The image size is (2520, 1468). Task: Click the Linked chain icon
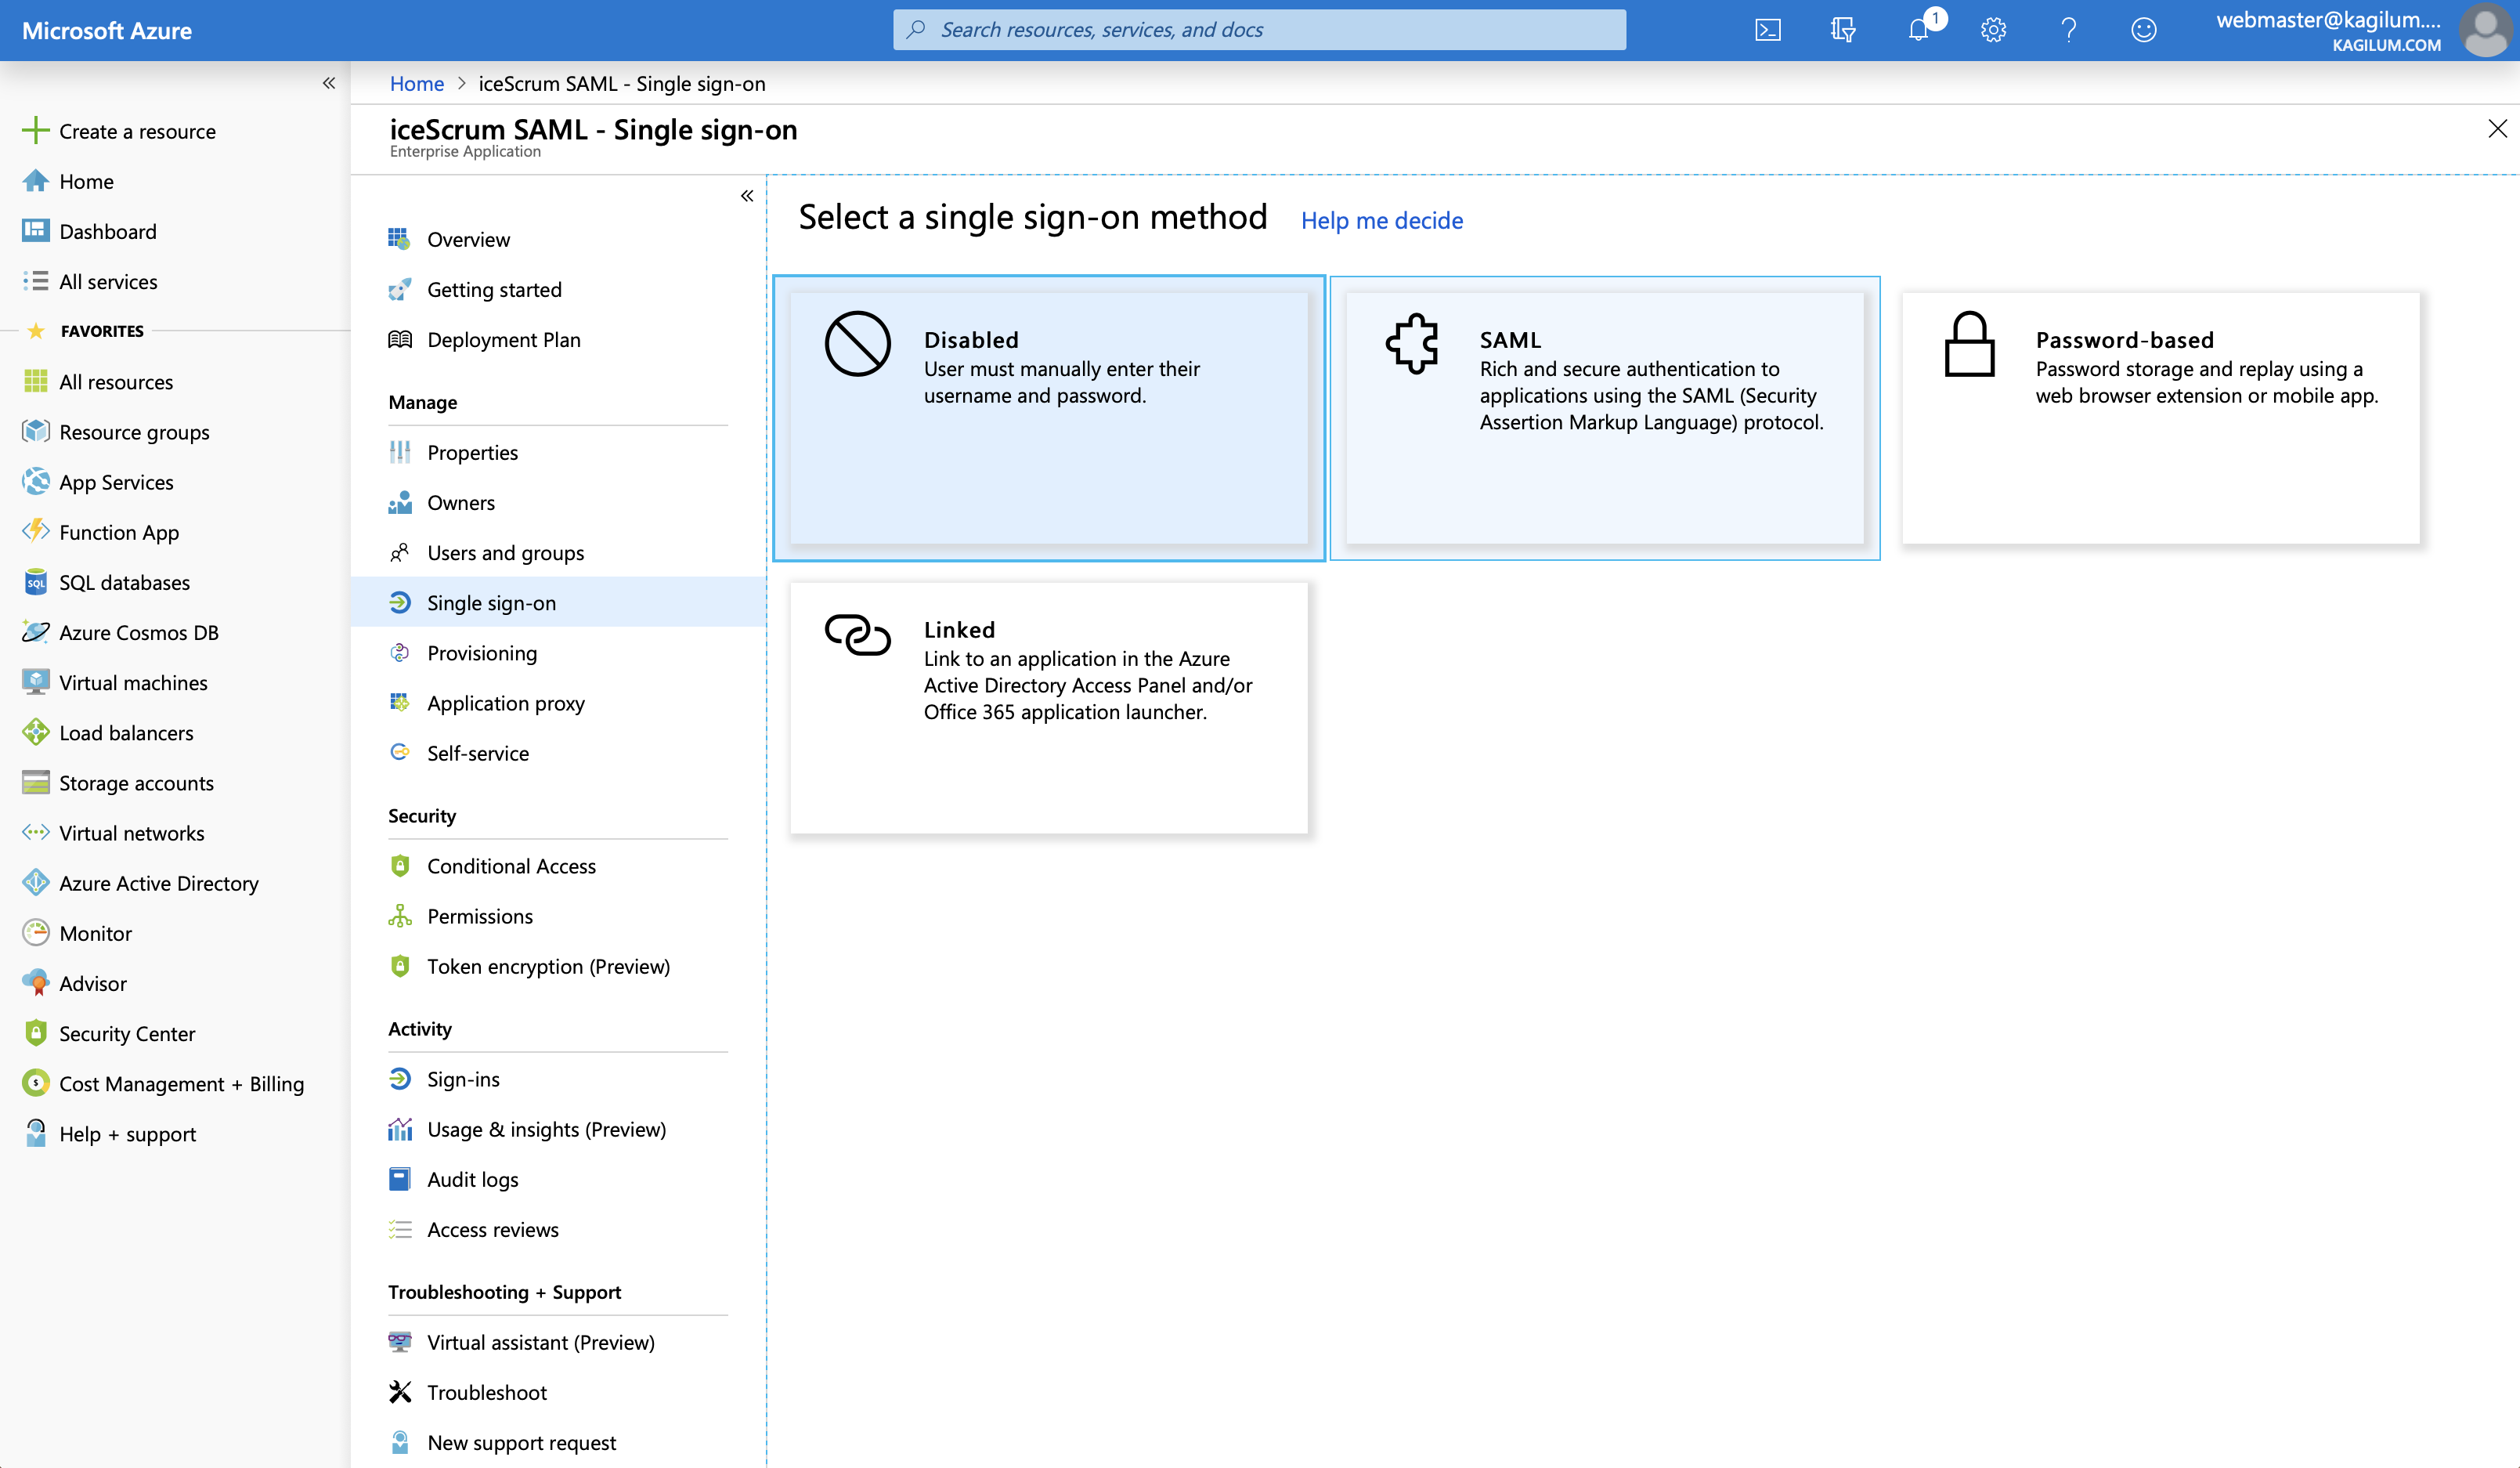pos(857,634)
